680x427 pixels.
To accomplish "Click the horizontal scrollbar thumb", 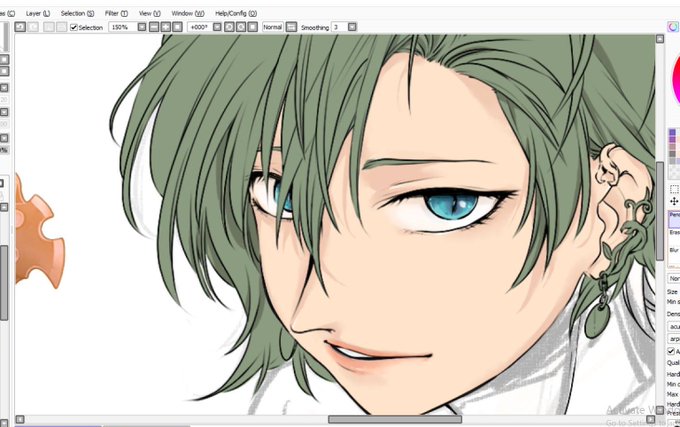I will tap(395, 419).
